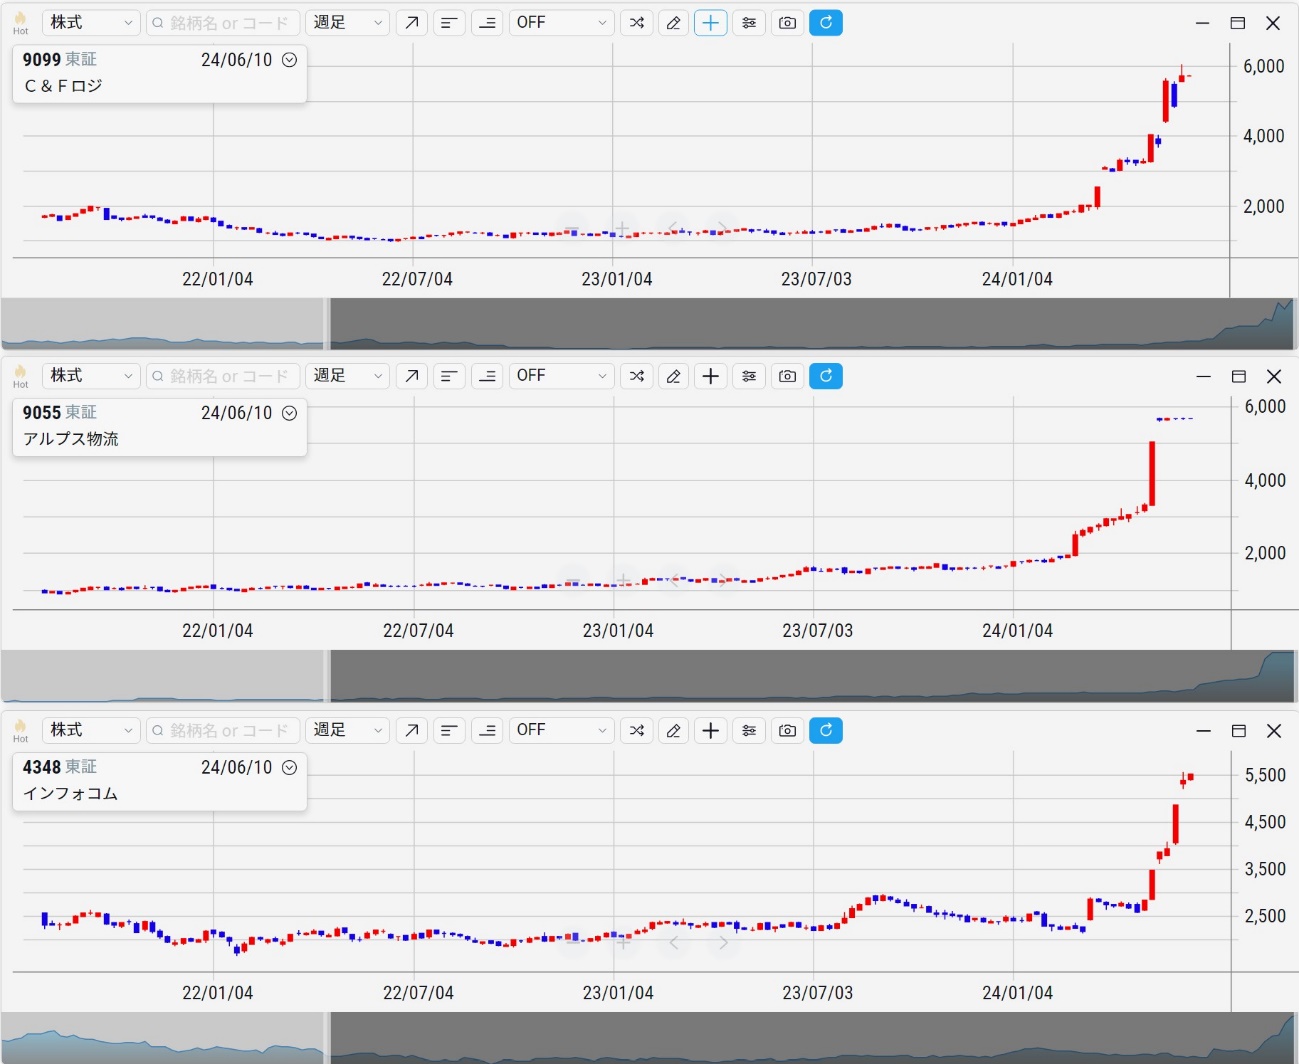Click the Hot flame icon in top chart

tap(20, 20)
